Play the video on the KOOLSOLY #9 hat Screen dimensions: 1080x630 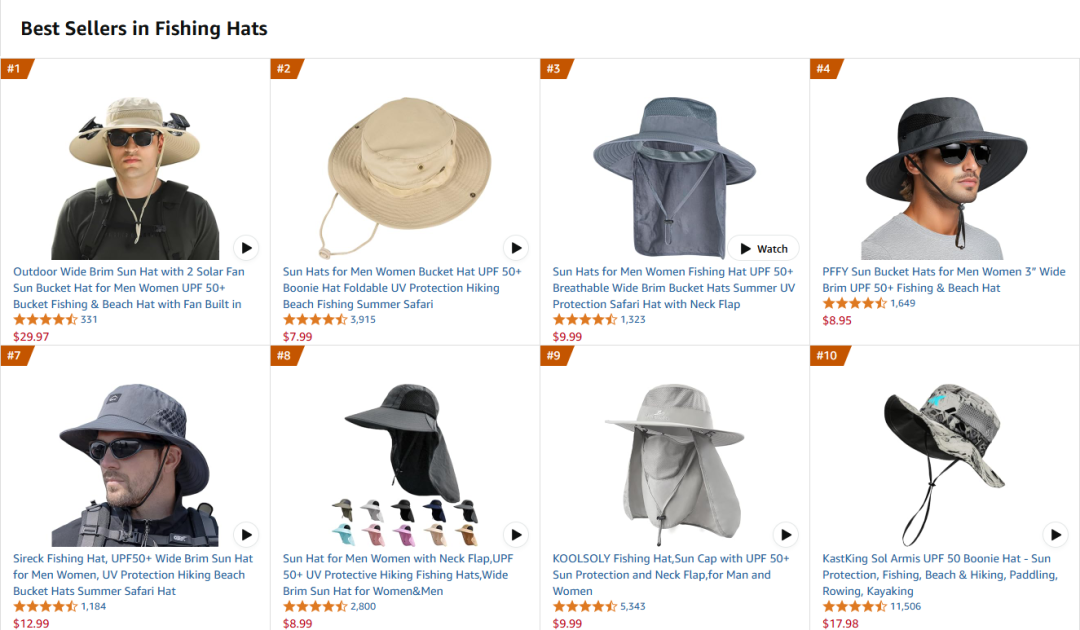(786, 534)
